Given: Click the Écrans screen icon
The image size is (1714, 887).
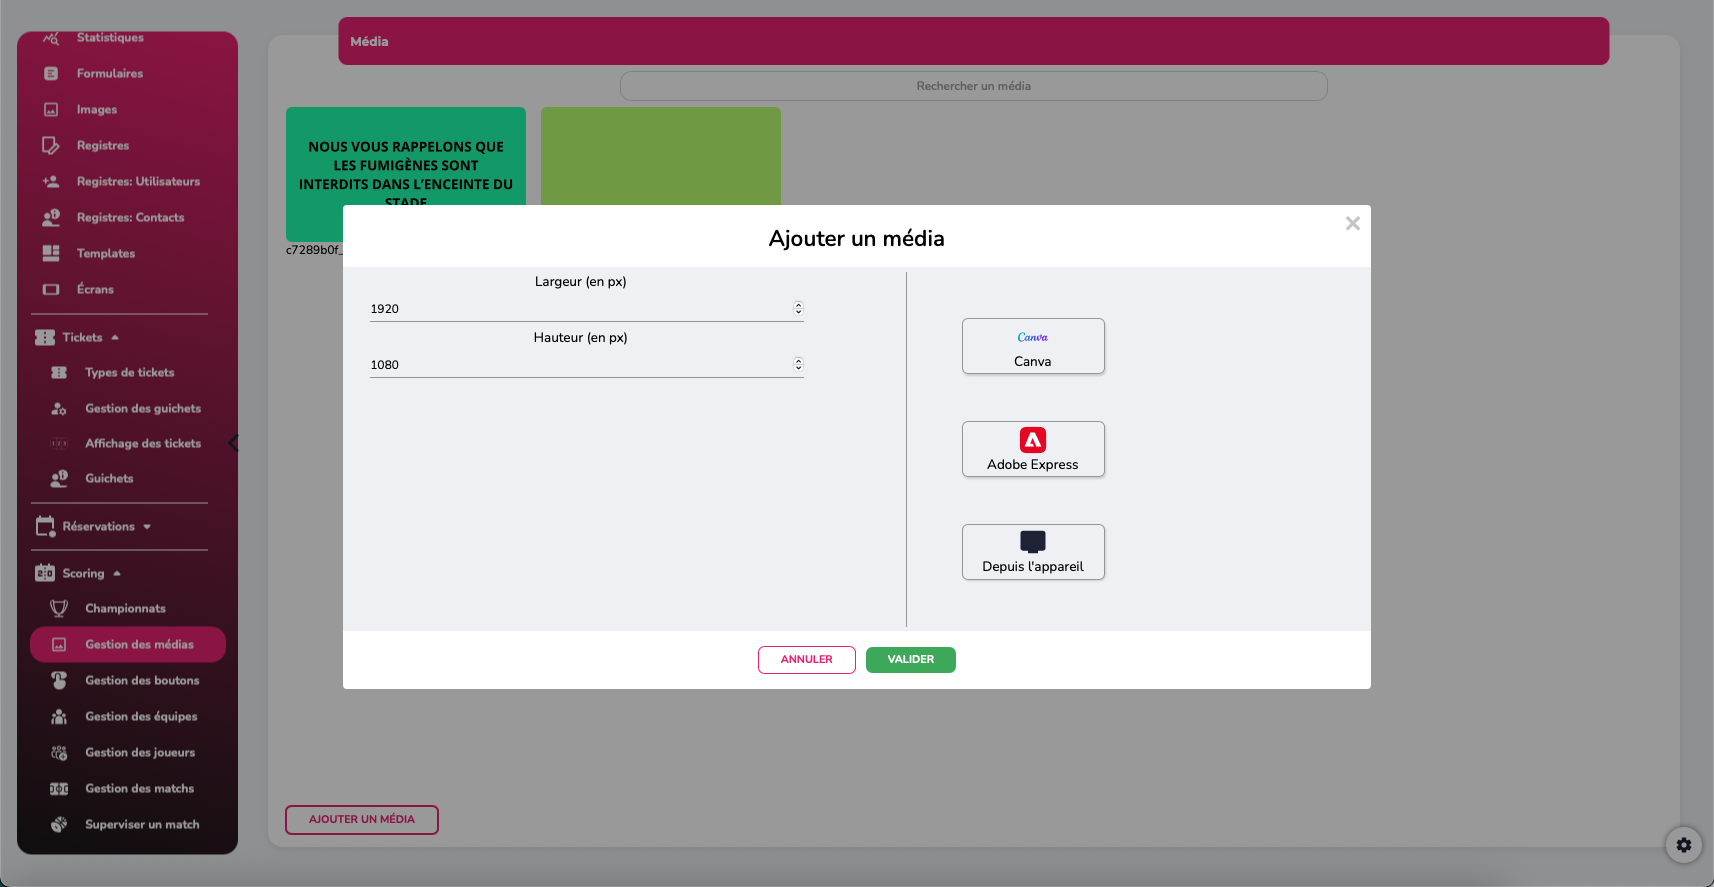Looking at the screenshot, I should pos(51,289).
